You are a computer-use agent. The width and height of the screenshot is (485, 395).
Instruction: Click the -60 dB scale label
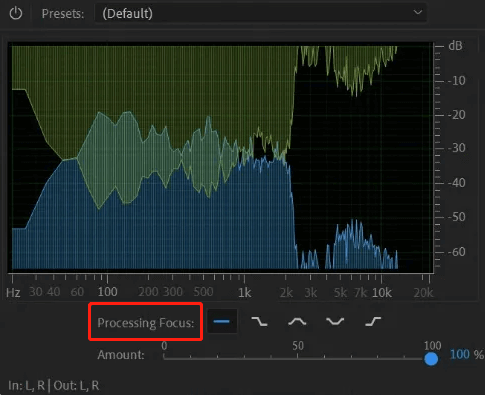pyautogui.click(x=457, y=252)
